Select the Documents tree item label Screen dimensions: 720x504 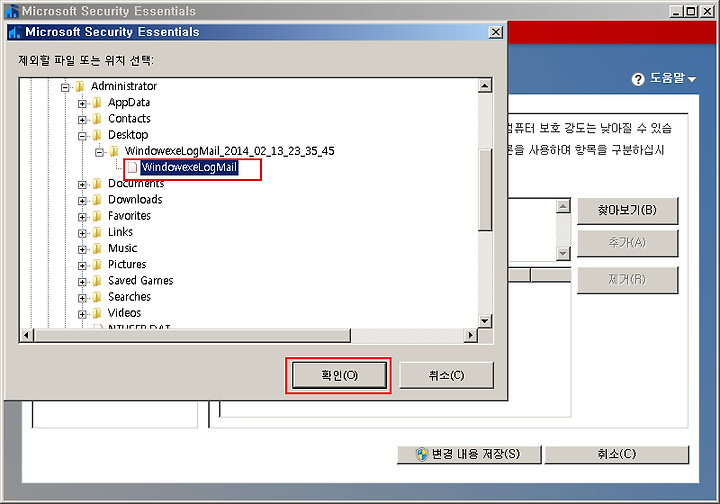tap(136, 184)
